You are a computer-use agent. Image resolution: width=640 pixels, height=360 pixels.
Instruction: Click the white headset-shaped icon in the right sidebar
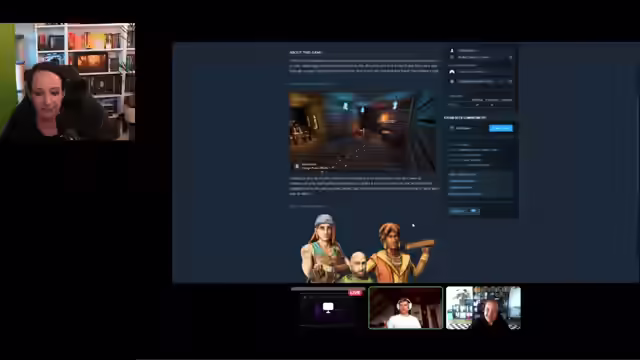[452, 72]
